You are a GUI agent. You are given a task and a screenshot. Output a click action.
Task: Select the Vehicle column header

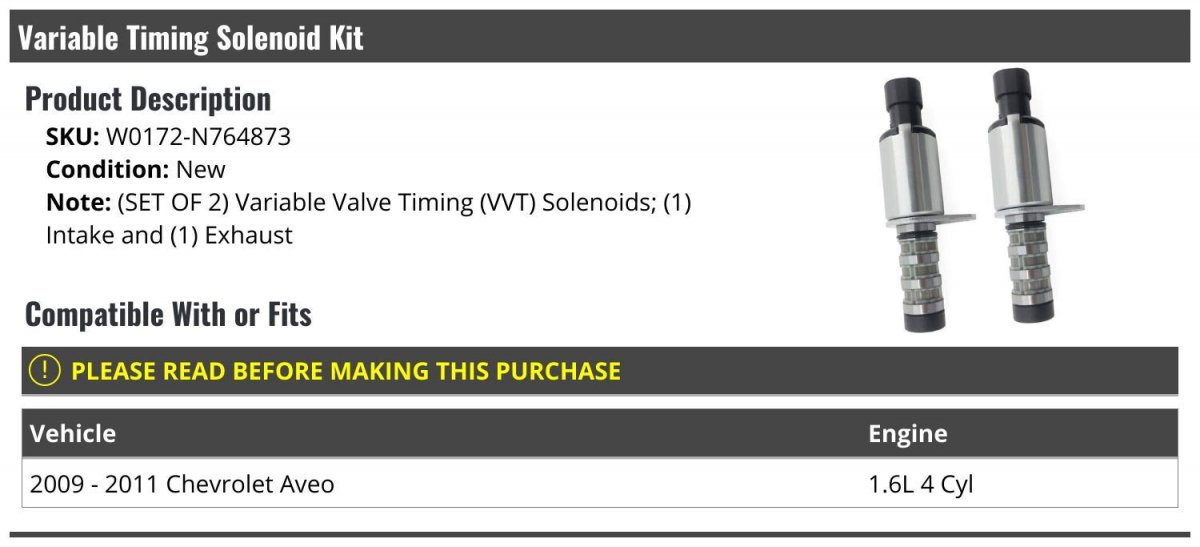(x=73, y=433)
